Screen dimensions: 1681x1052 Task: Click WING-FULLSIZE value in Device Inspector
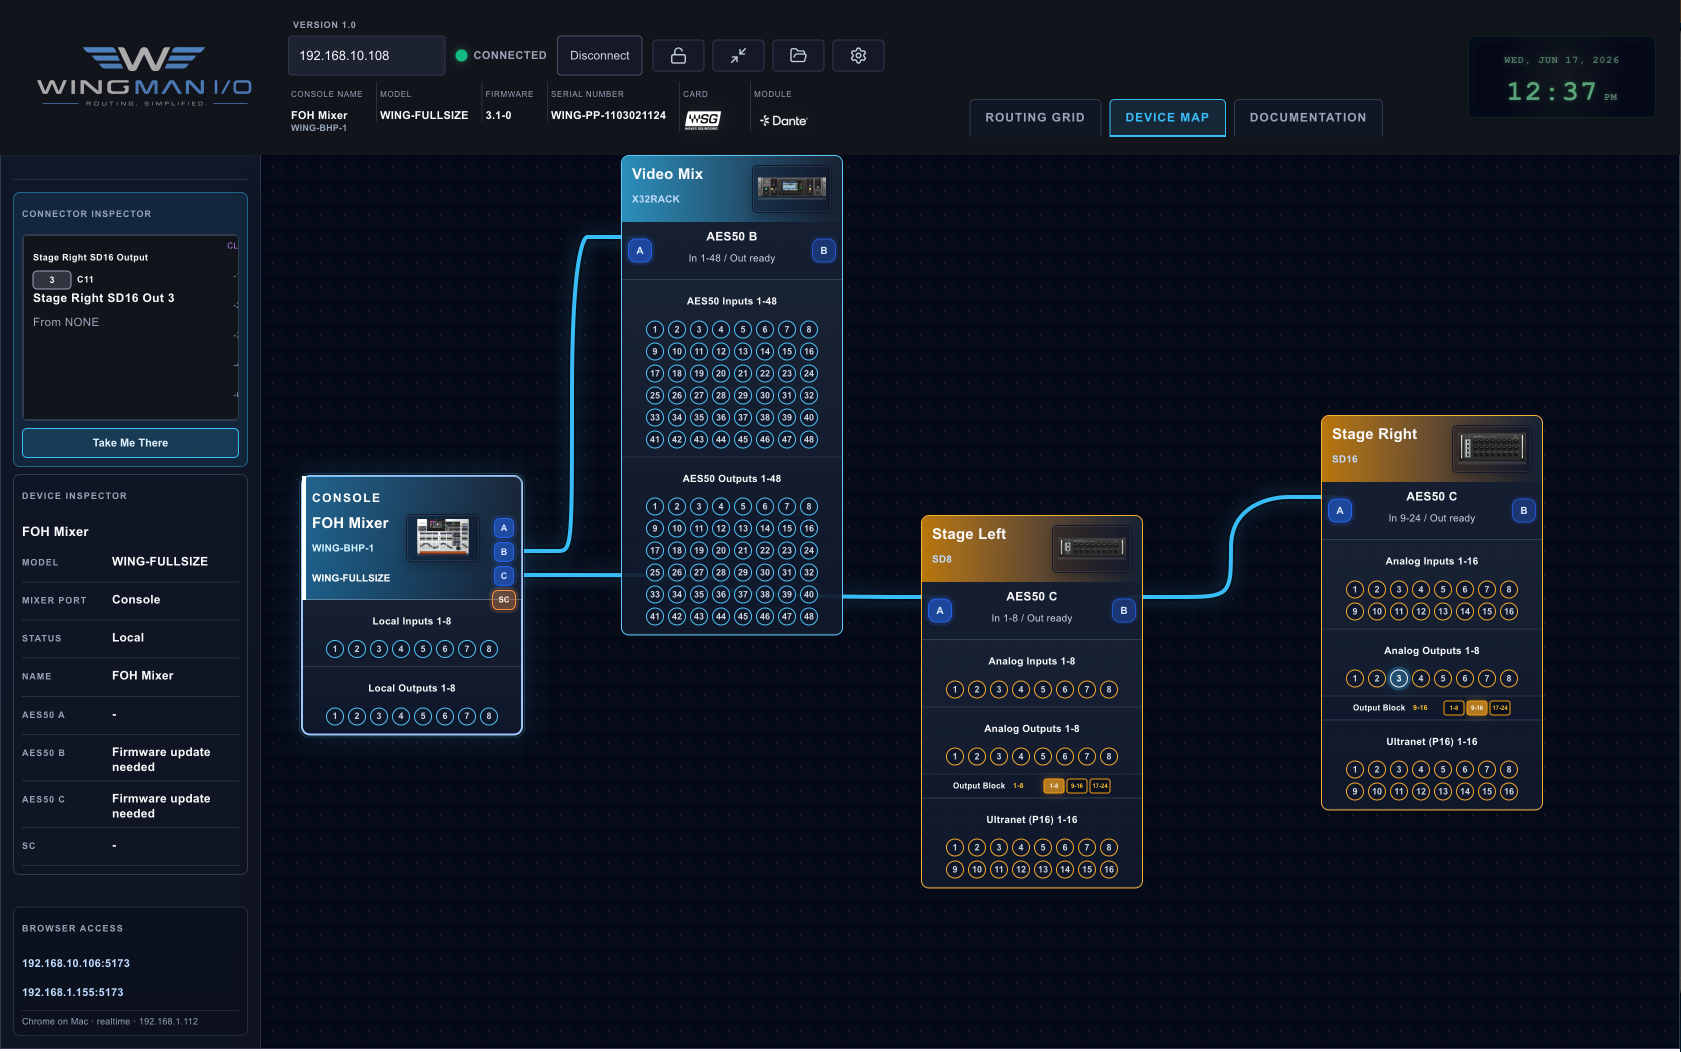pos(160,562)
